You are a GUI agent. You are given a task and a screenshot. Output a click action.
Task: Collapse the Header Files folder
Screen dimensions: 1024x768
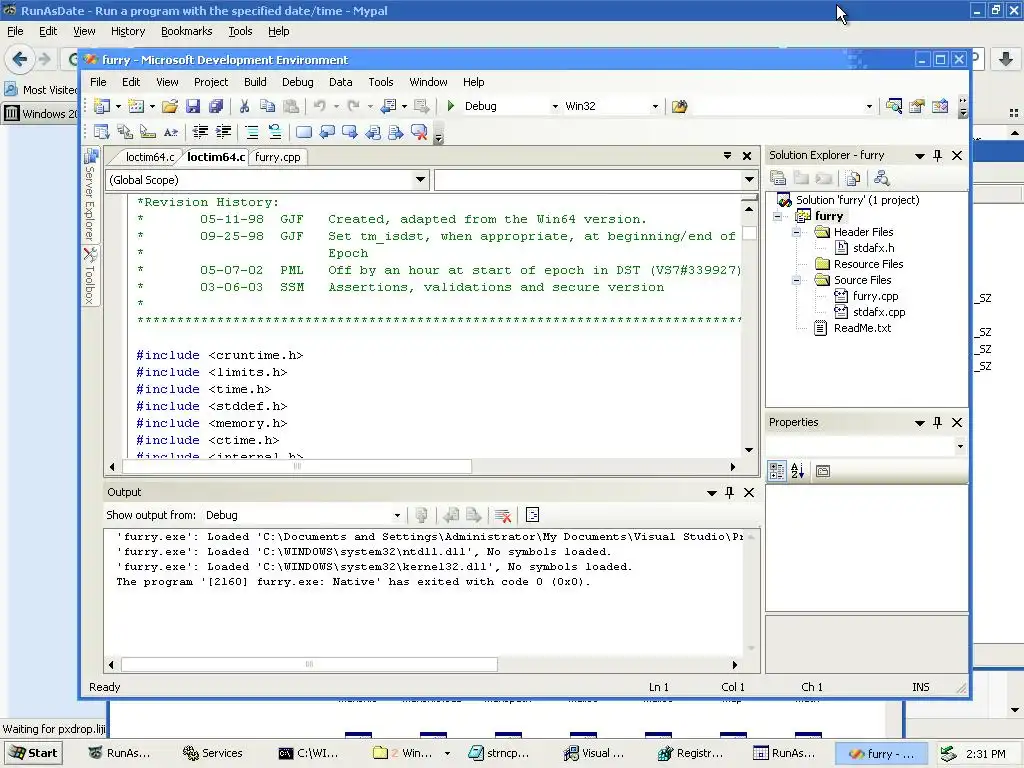coord(797,232)
